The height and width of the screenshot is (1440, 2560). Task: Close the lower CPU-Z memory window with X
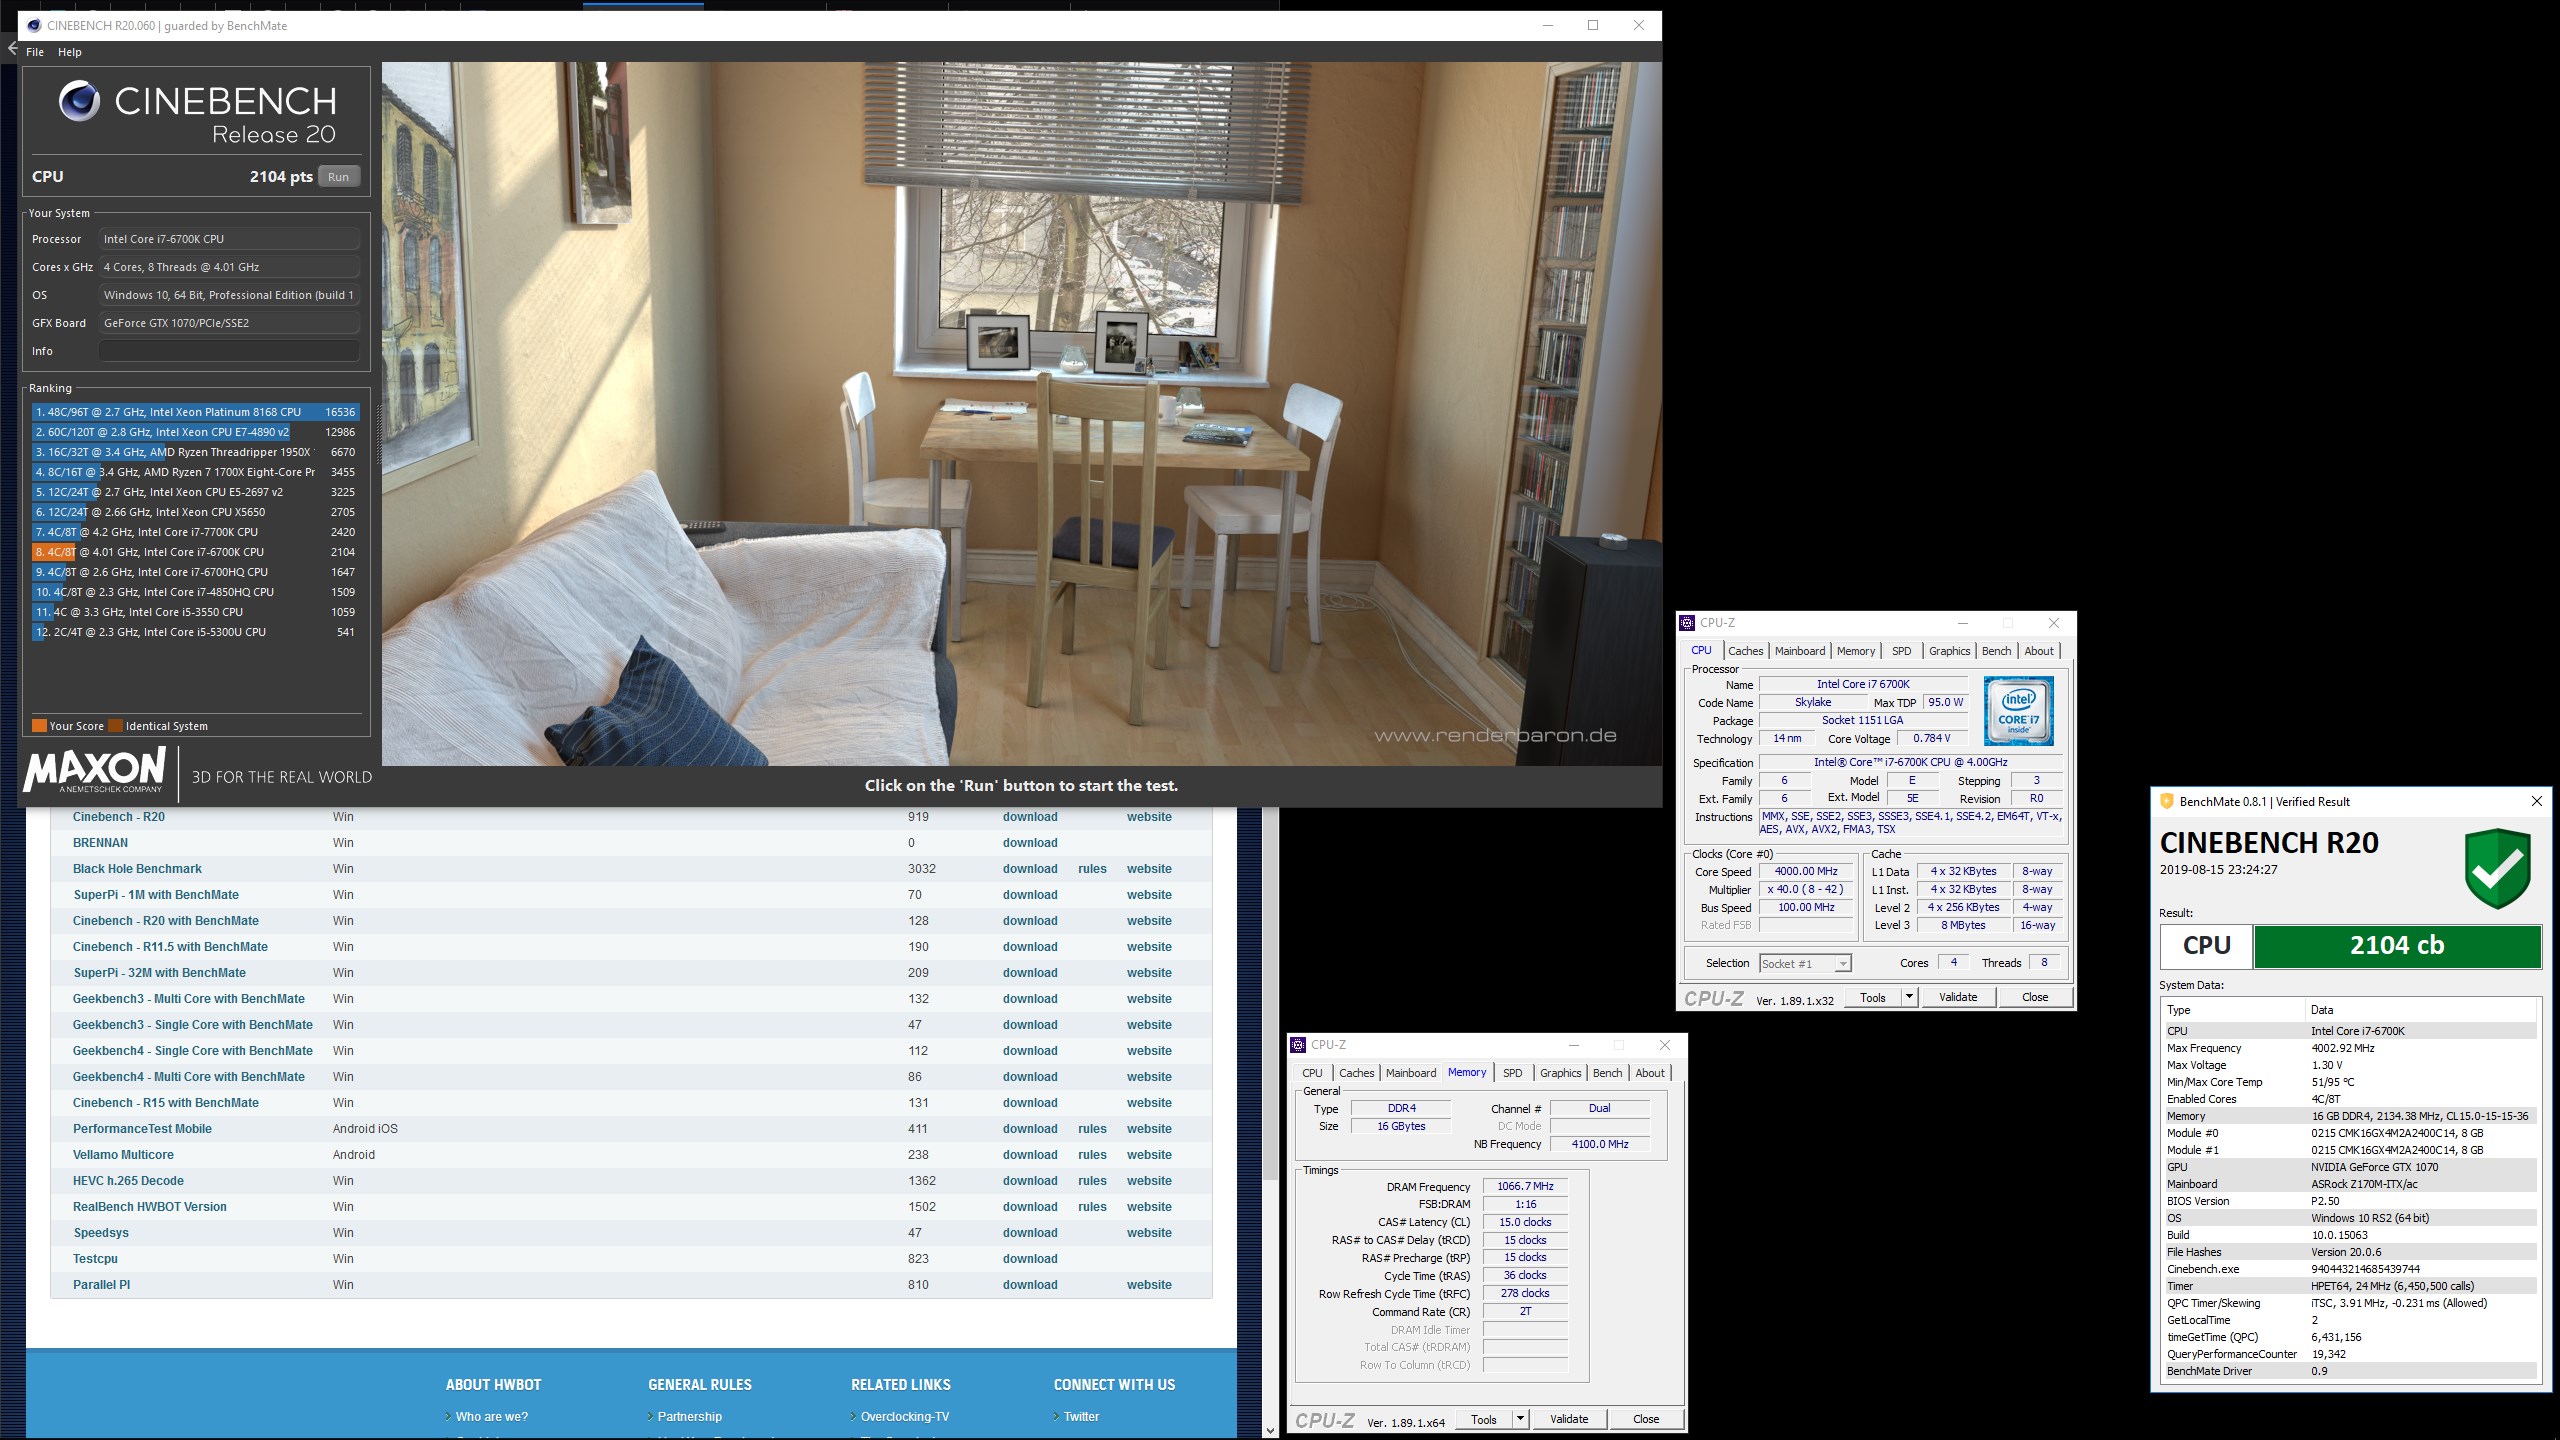tap(1665, 1045)
